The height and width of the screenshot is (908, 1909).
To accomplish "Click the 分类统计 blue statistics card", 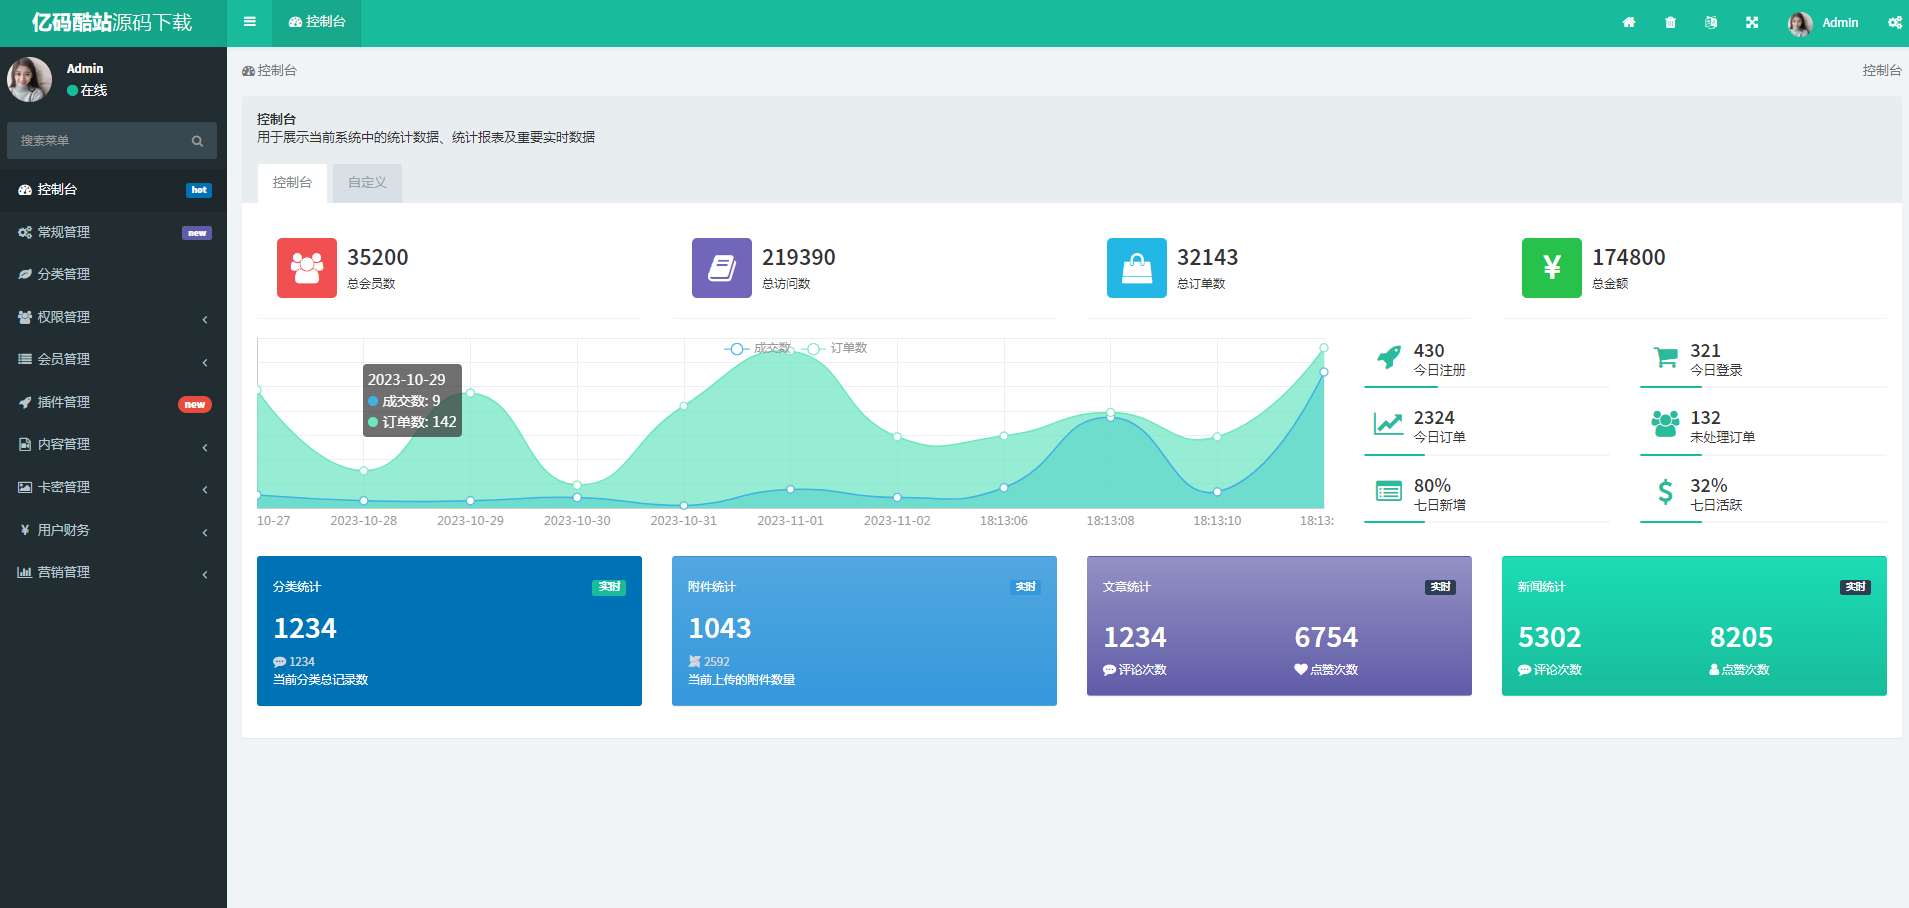I will pyautogui.click(x=449, y=631).
